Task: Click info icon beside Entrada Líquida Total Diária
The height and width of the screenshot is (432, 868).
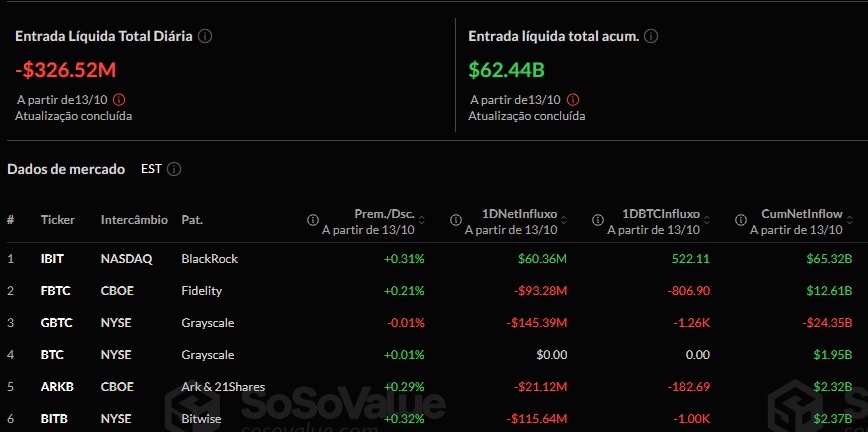Action: tap(205, 36)
